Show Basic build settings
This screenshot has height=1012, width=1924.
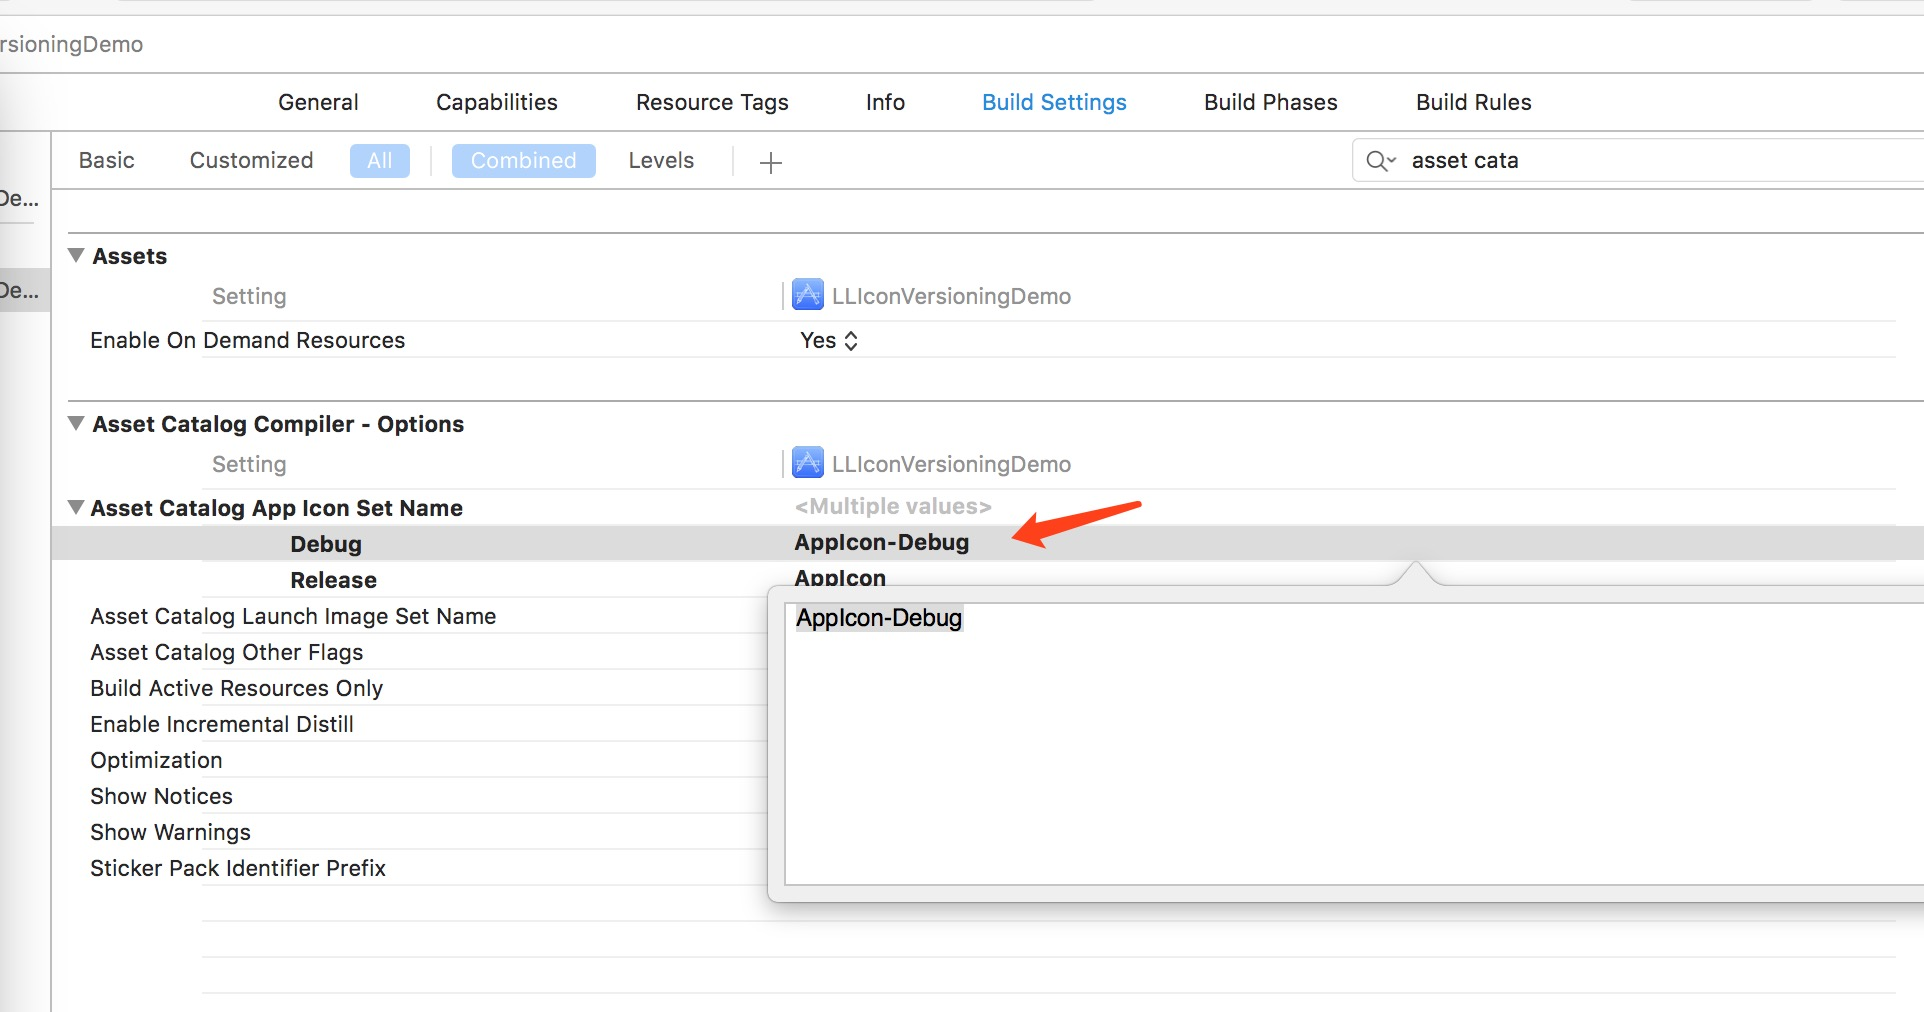[x=107, y=160]
